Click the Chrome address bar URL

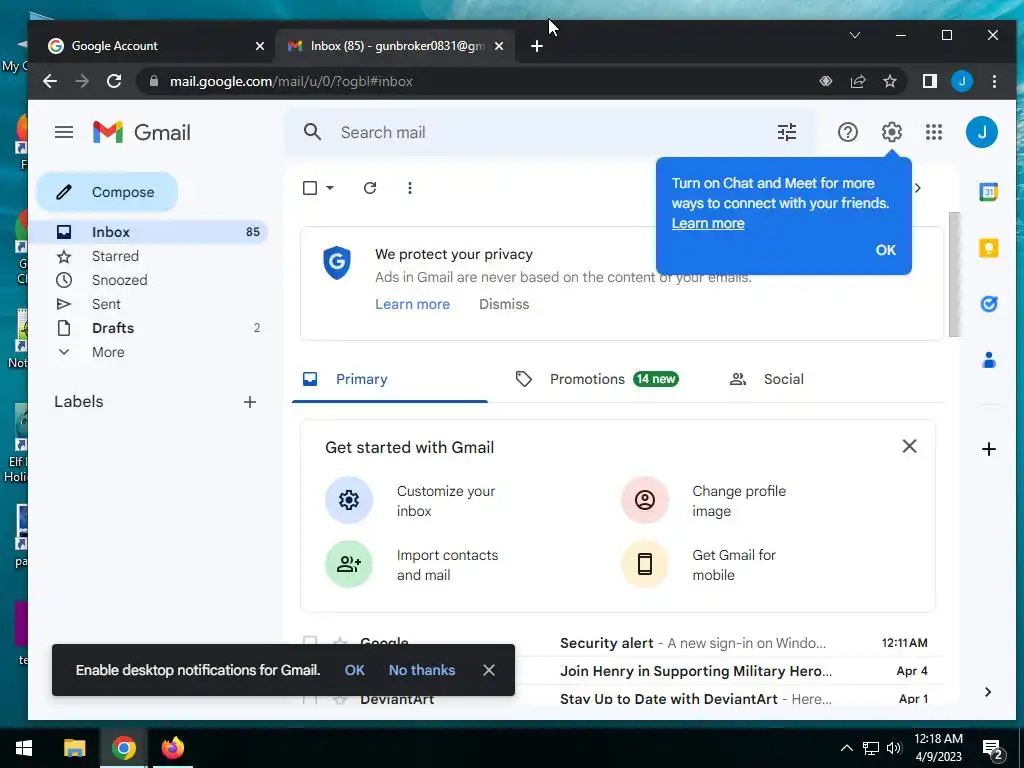coord(291,81)
